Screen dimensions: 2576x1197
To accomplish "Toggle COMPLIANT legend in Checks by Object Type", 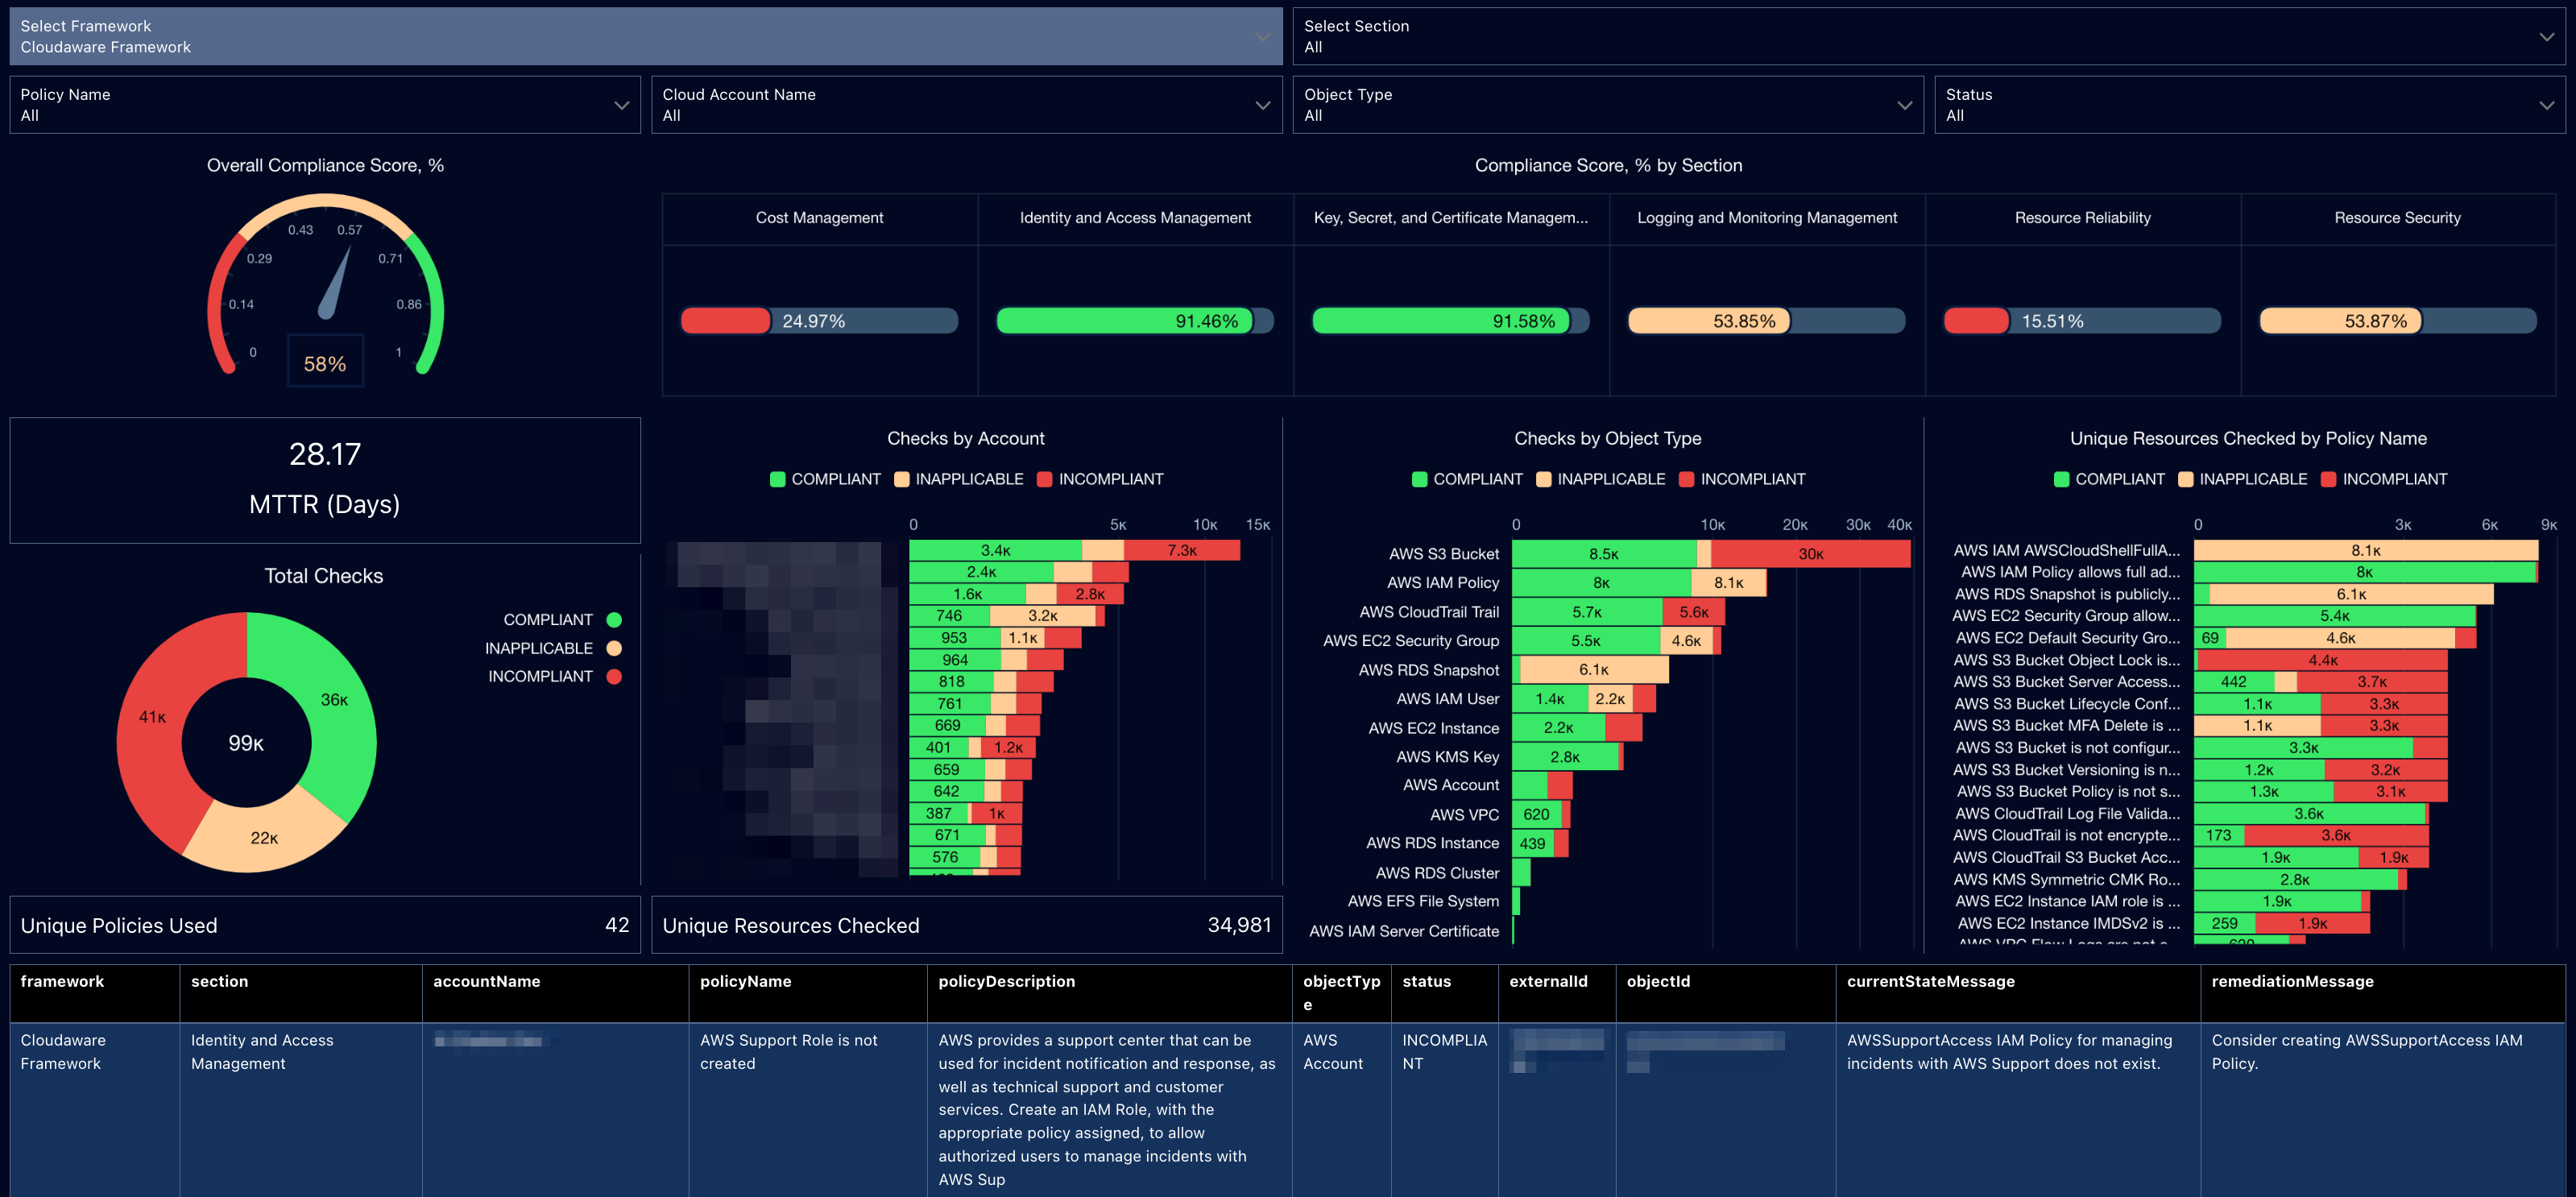I will pyautogui.click(x=1467, y=479).
